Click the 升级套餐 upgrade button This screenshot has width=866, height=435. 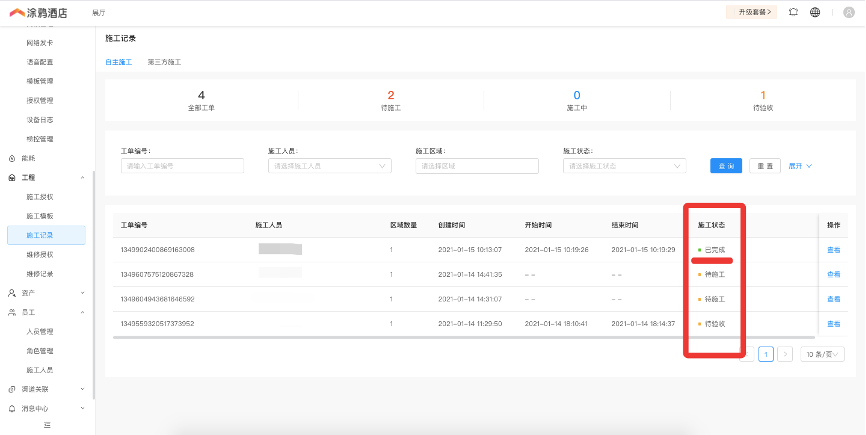point(751,12)
